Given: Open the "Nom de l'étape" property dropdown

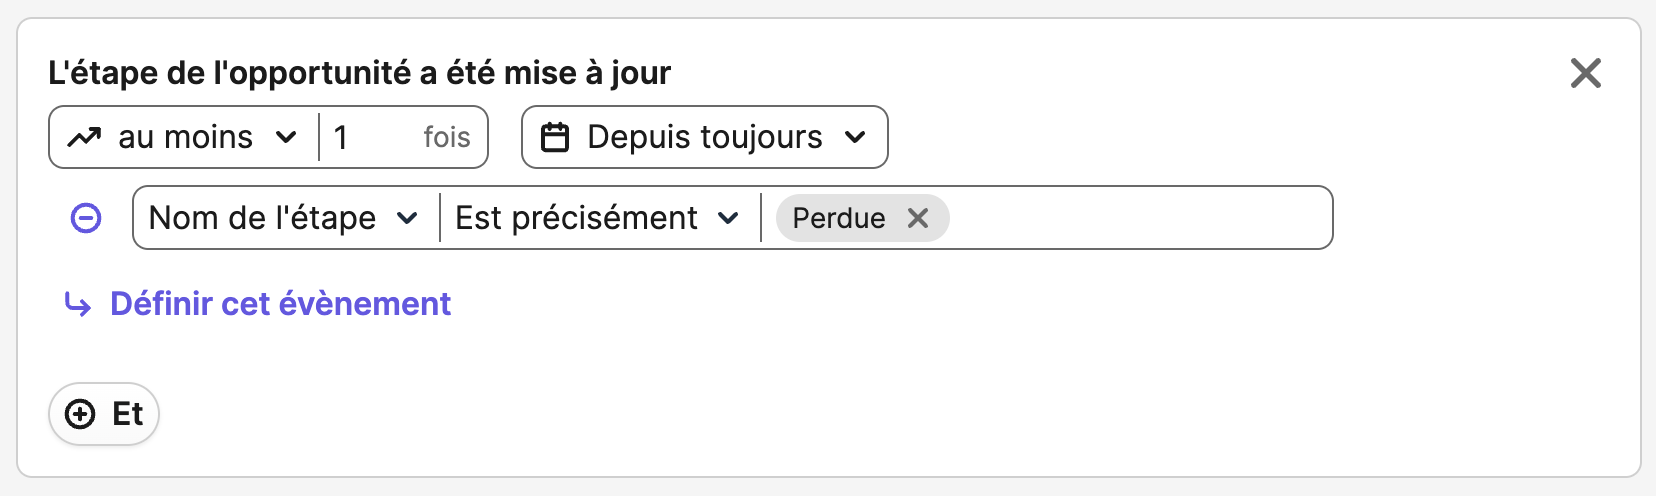Looking at the screenshot, I should point(286,218).
